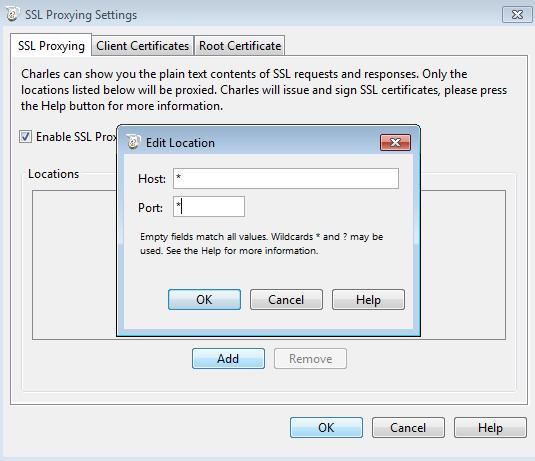535x461 pixels.
Task: Close the Edit Location dialog with red X
Action: tap(395, 142)
